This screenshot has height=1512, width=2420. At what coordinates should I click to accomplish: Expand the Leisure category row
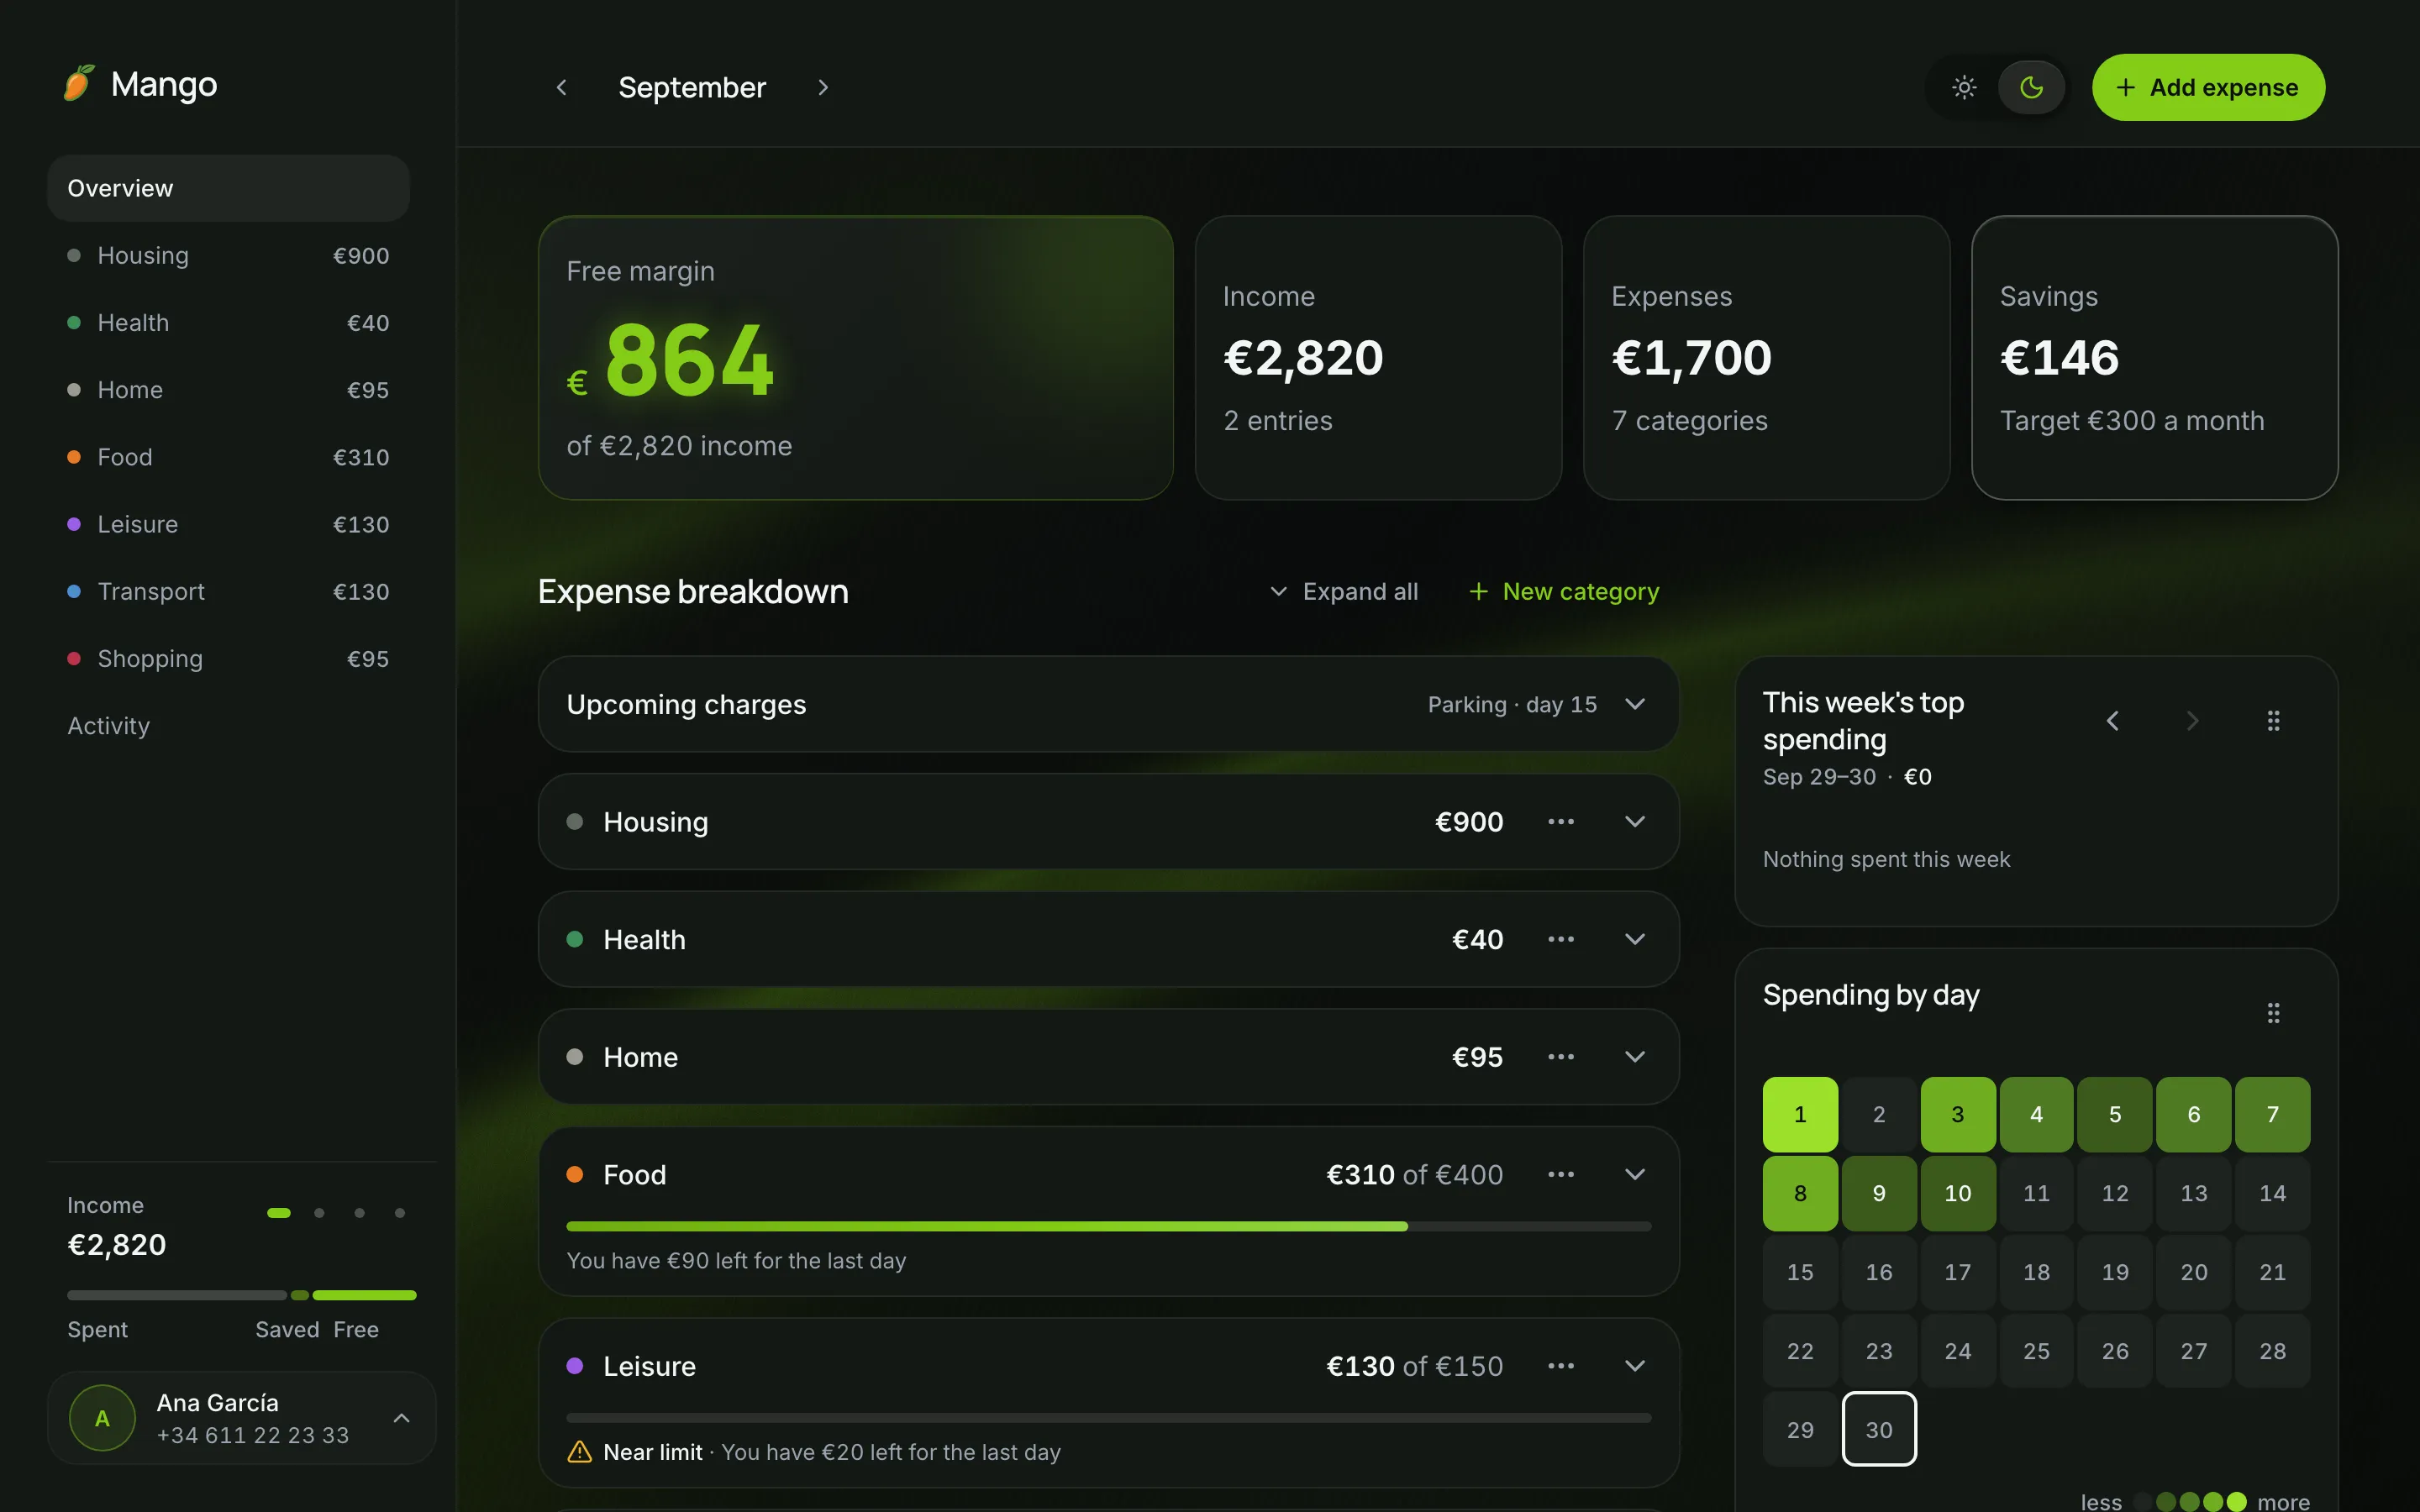[1635, 1366]
